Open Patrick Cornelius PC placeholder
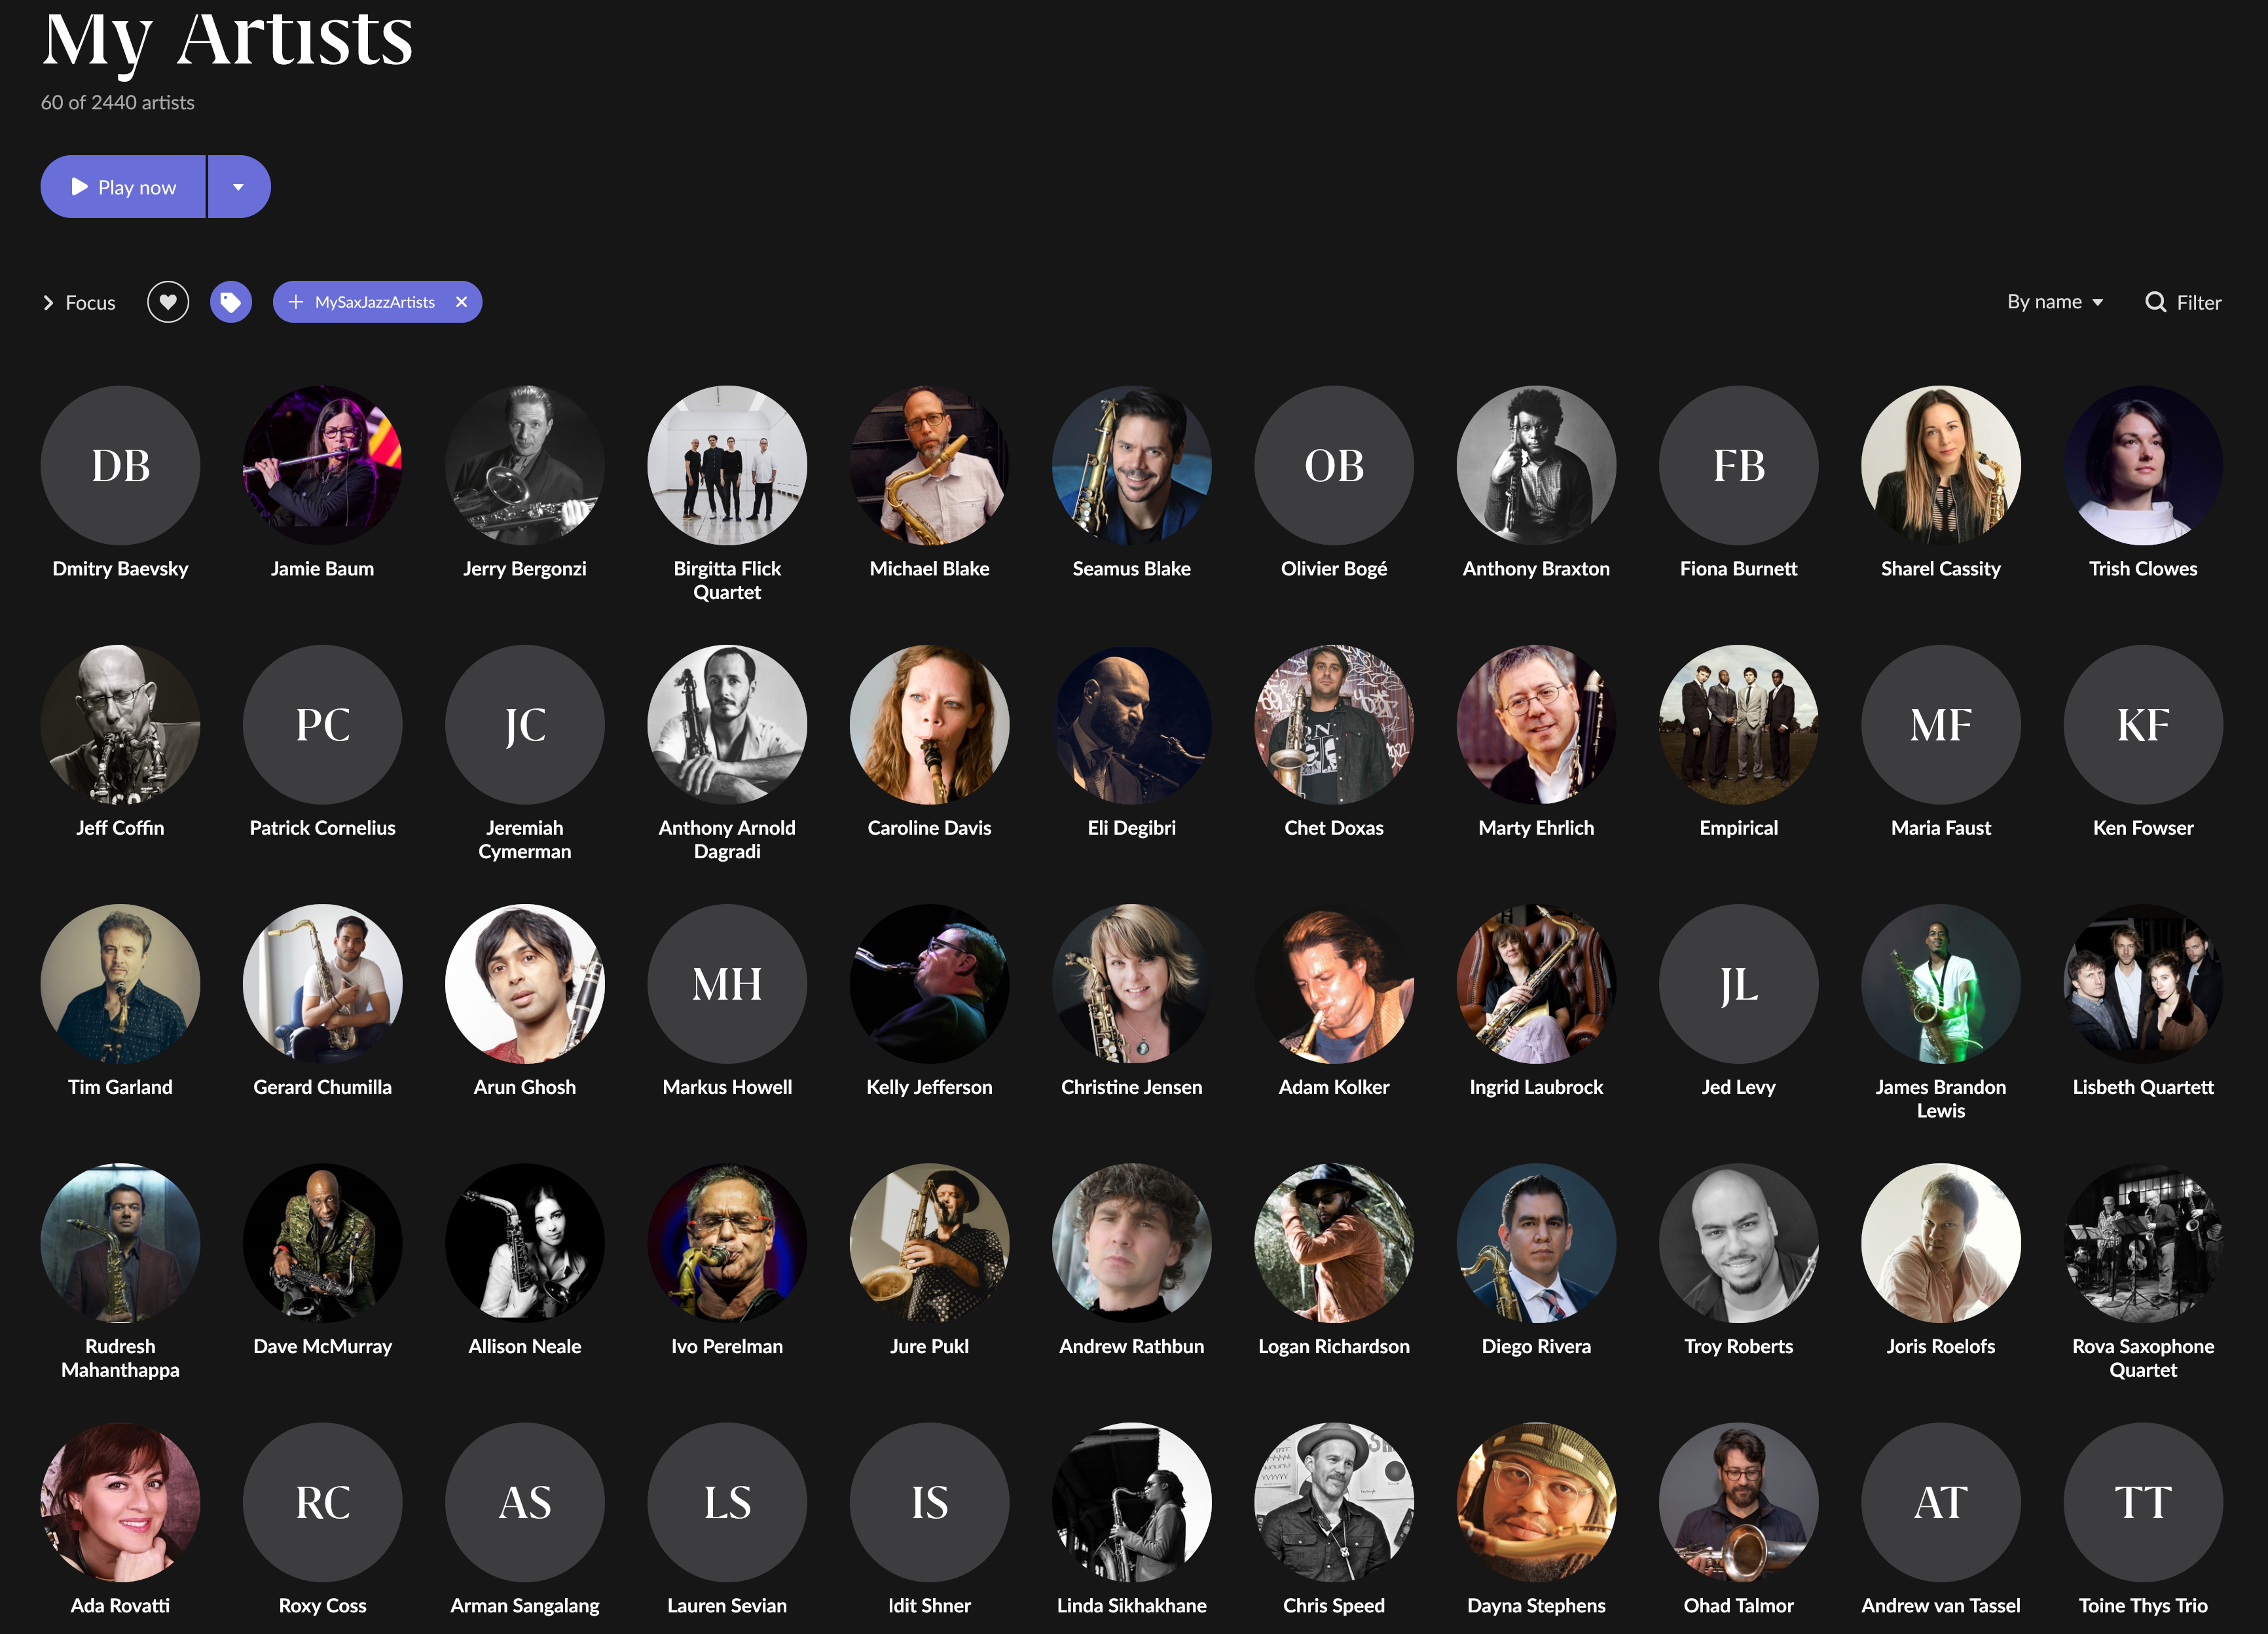Screen dimensions: 2268x1634 (x=322, y=724)
